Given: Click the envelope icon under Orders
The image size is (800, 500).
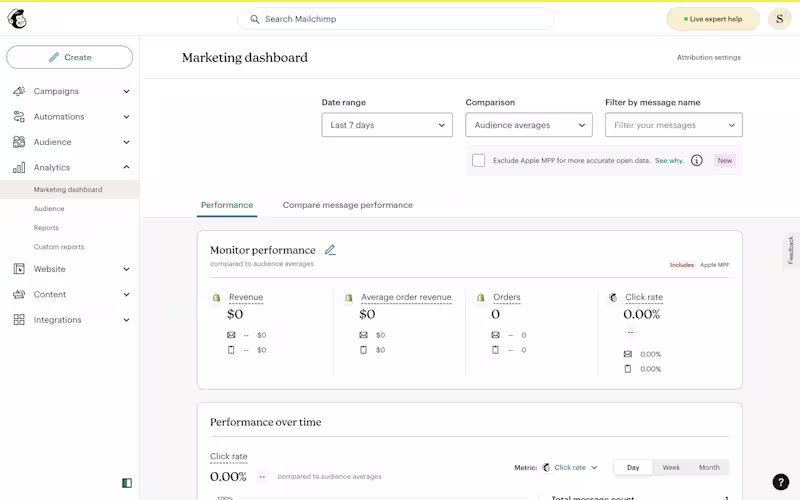Looking at the screenshot, I should [x=495, y=335].
